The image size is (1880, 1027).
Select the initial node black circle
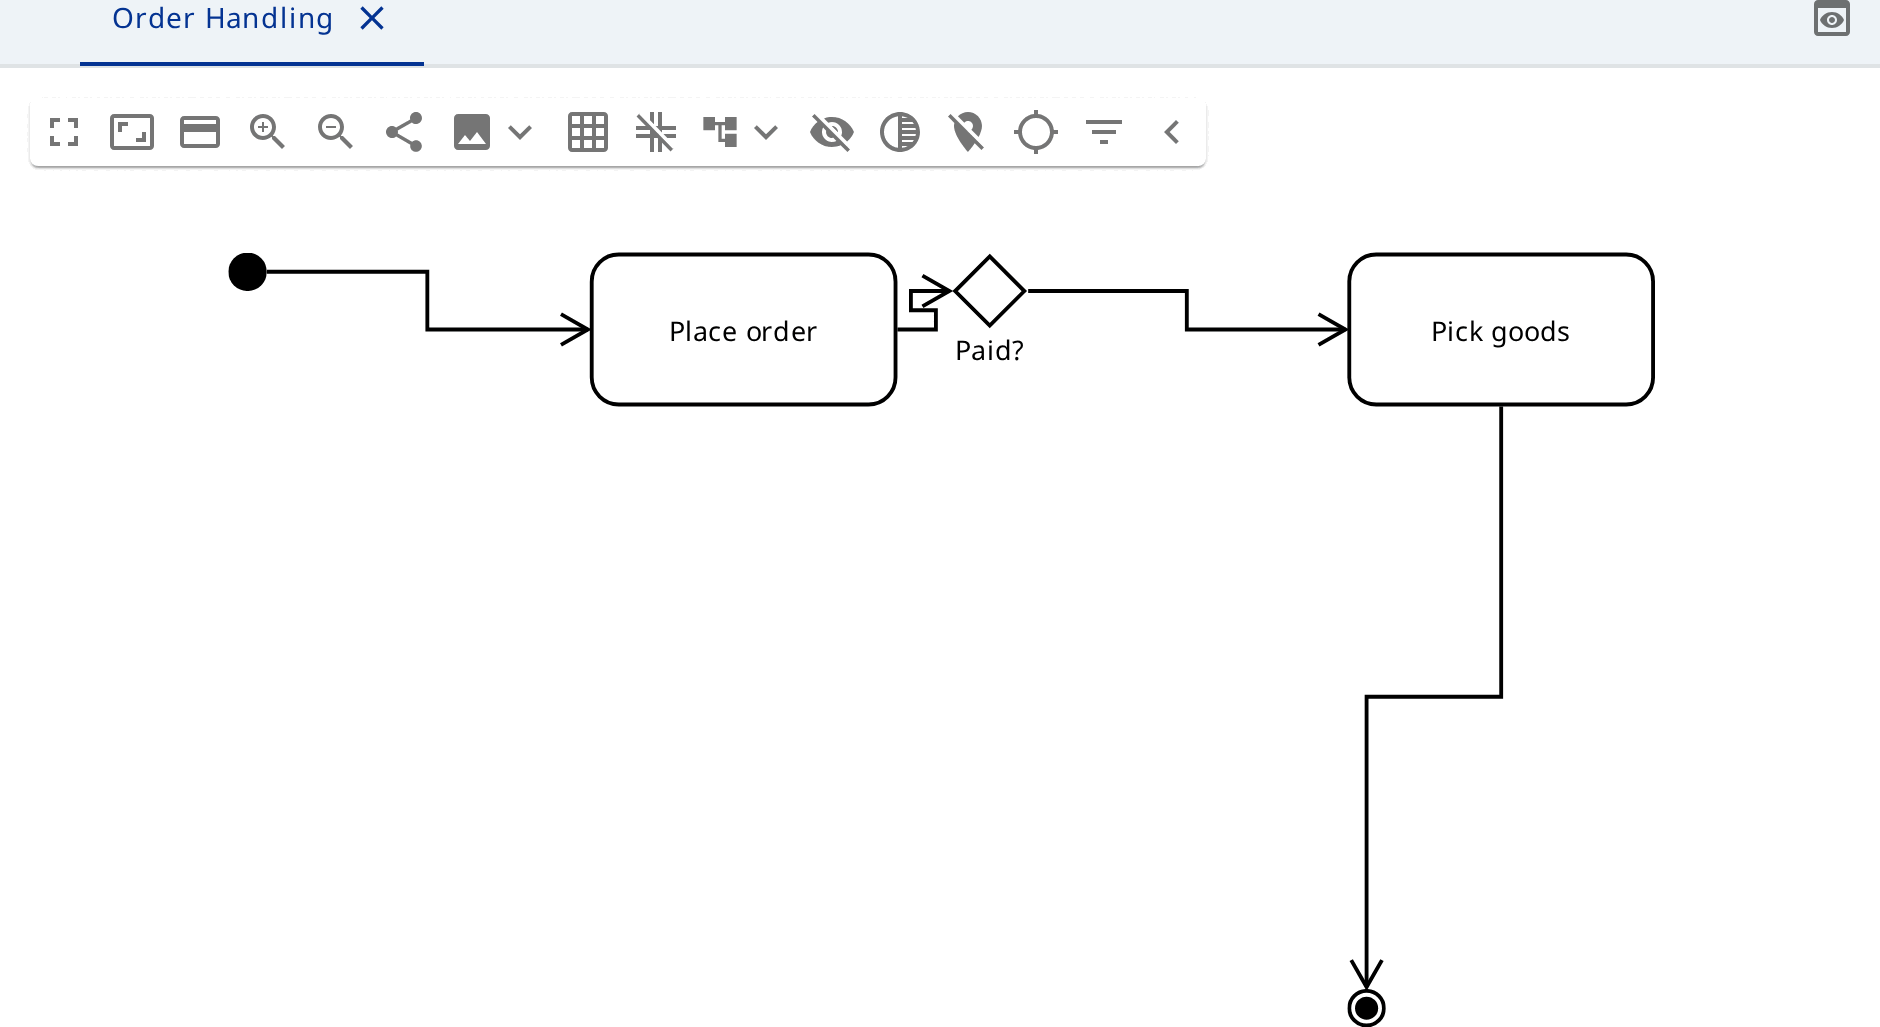pyautogui.click(x=248, y=272)
